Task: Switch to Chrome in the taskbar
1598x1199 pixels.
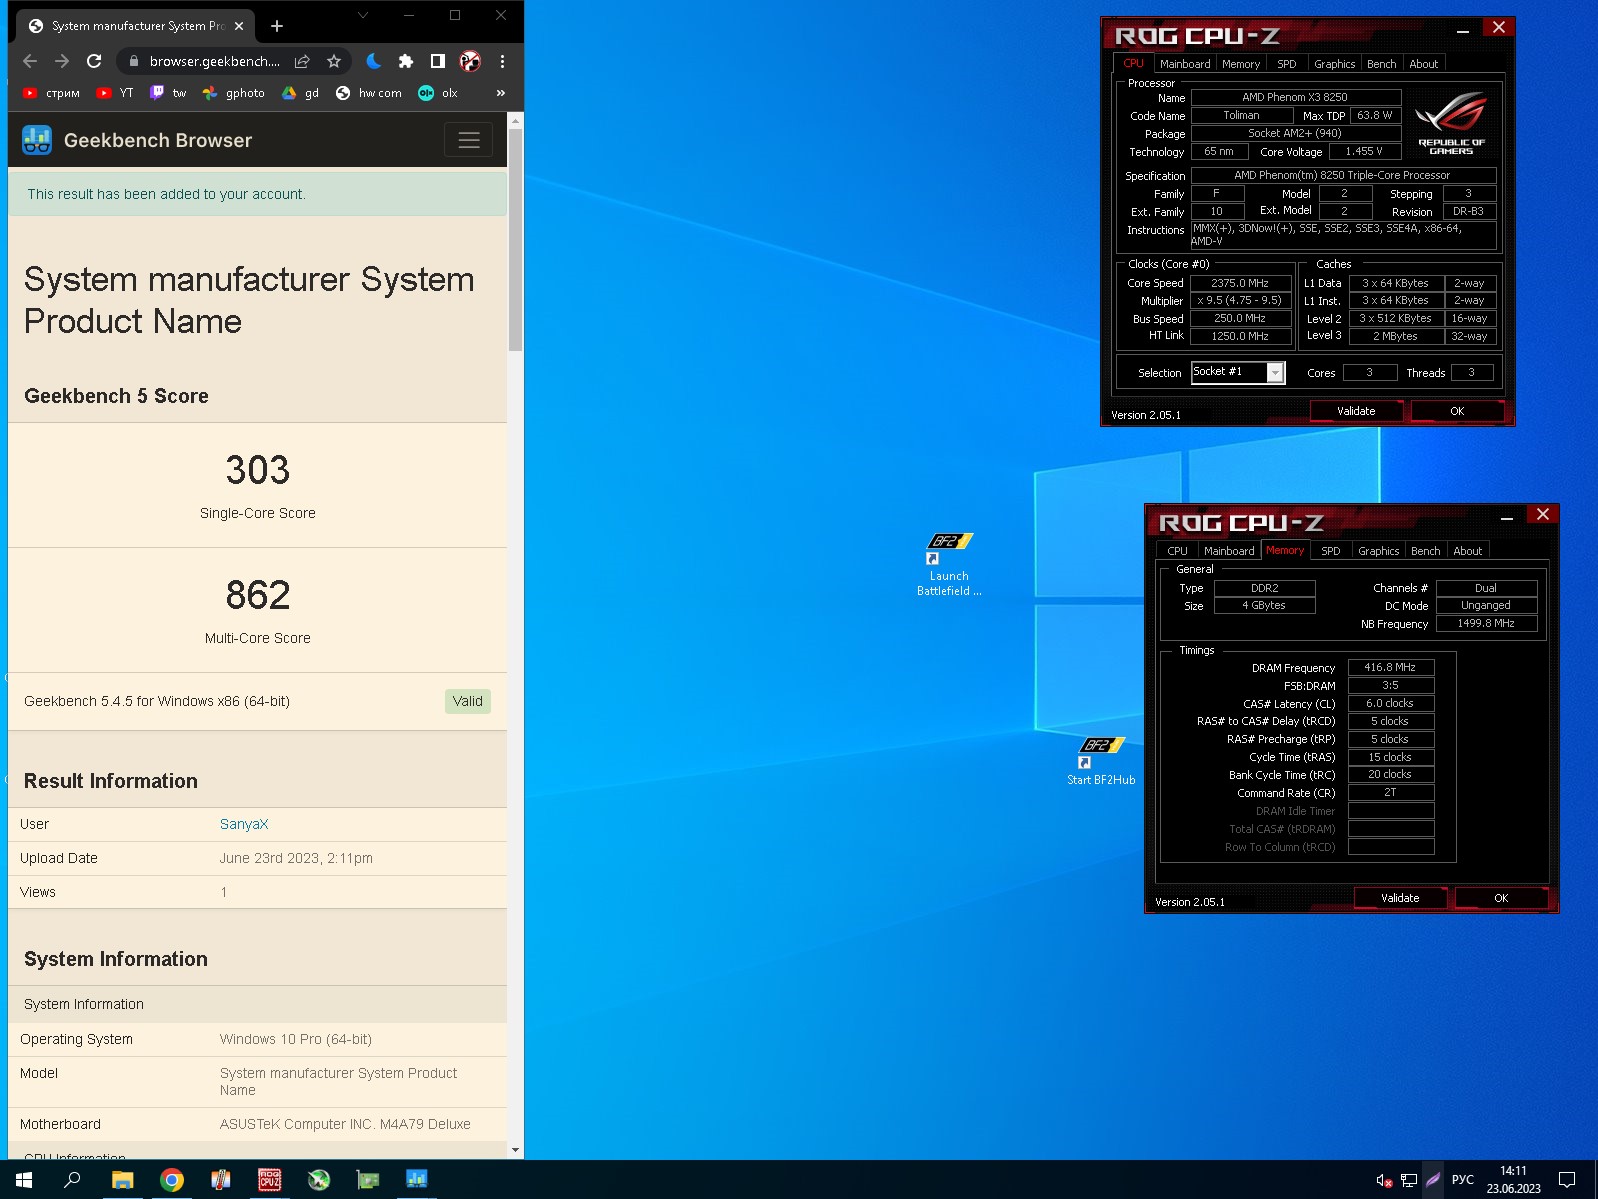Action: tap(172, 1180)
